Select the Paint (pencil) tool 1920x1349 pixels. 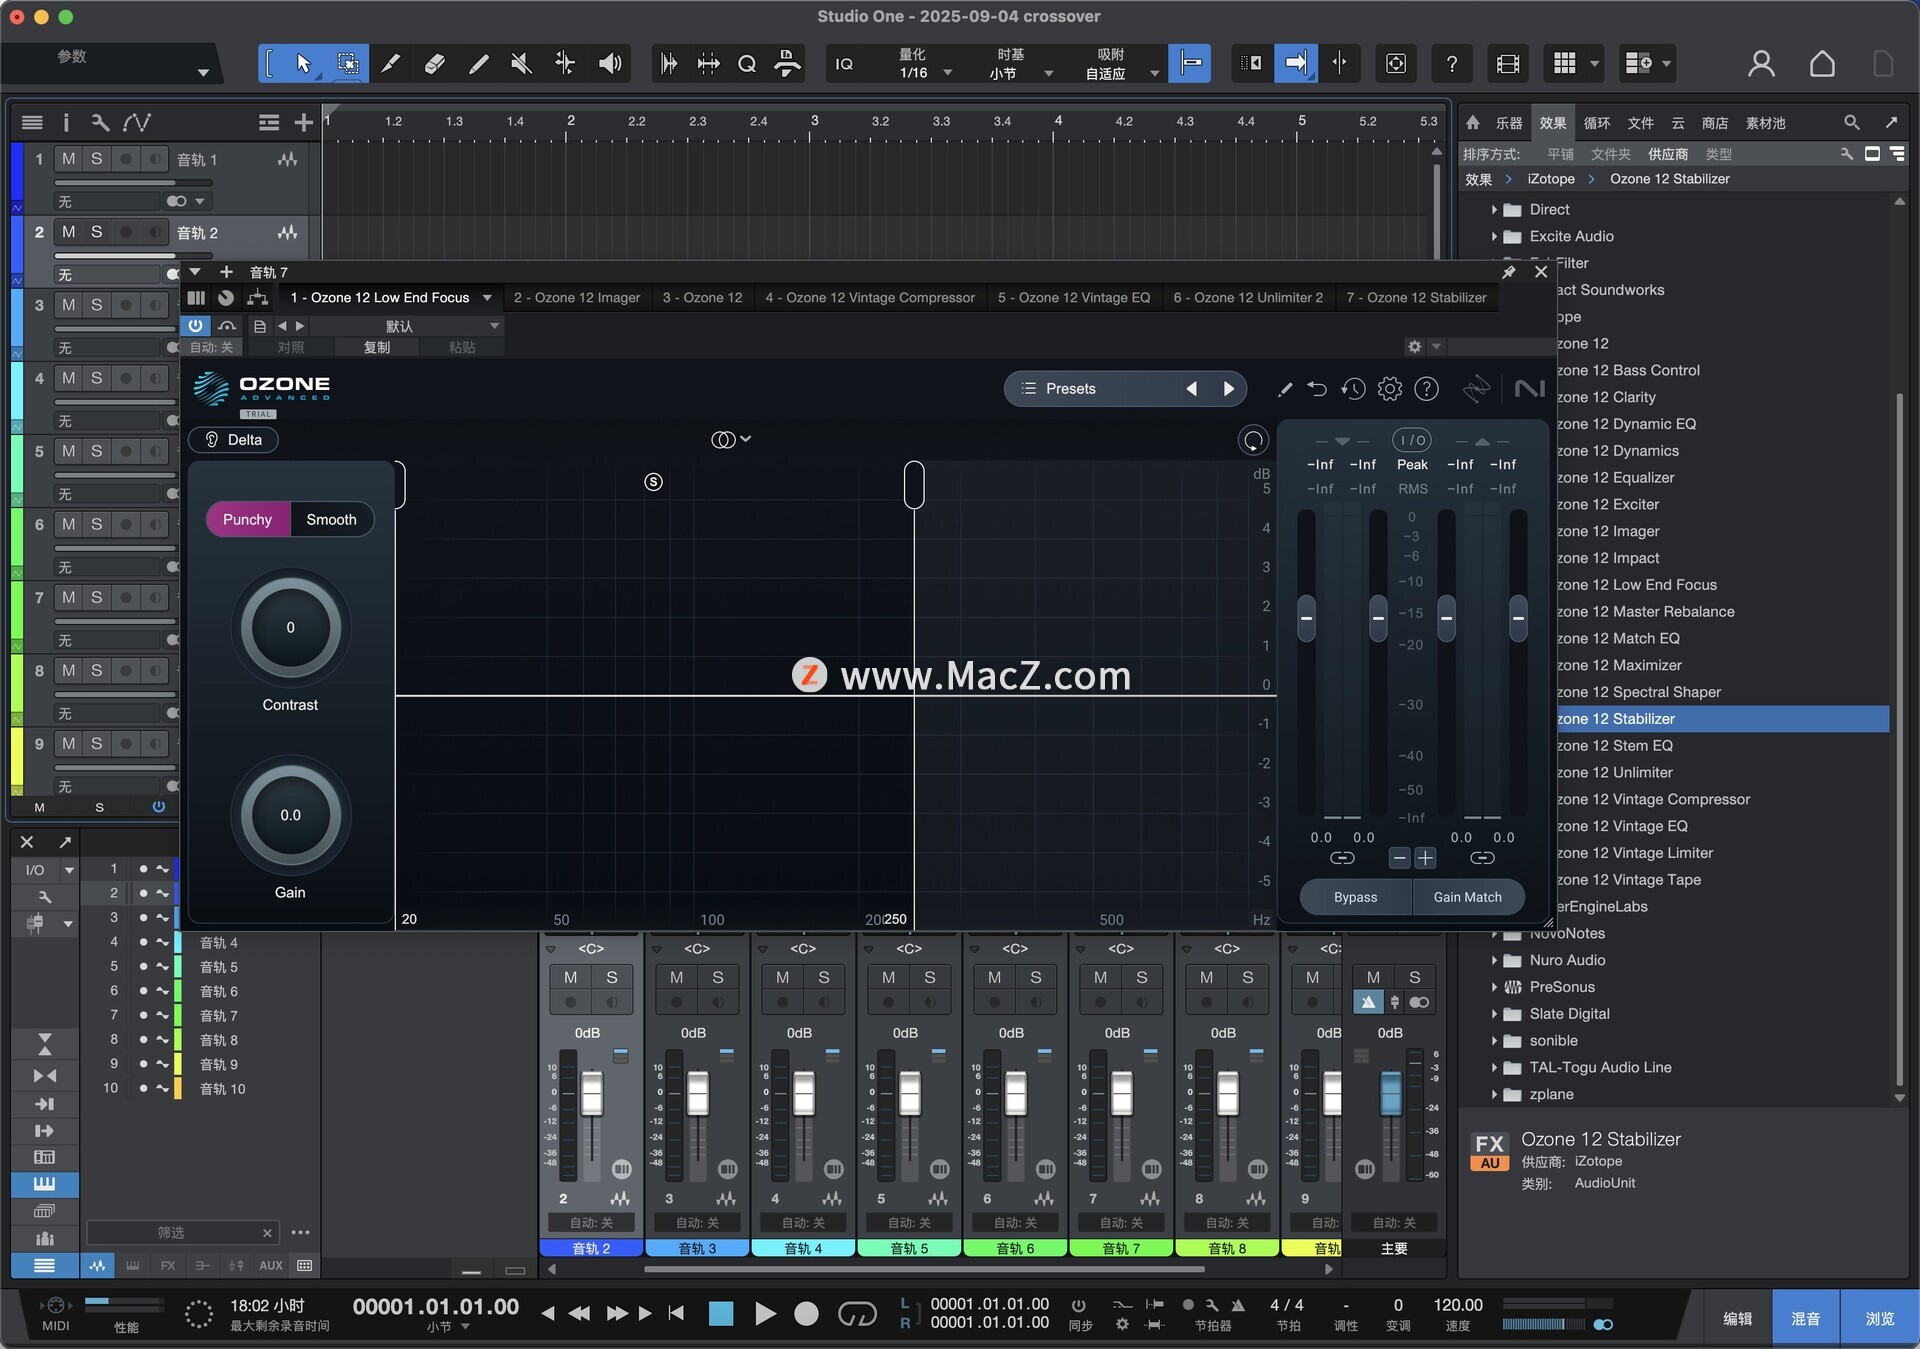[479, 64]
